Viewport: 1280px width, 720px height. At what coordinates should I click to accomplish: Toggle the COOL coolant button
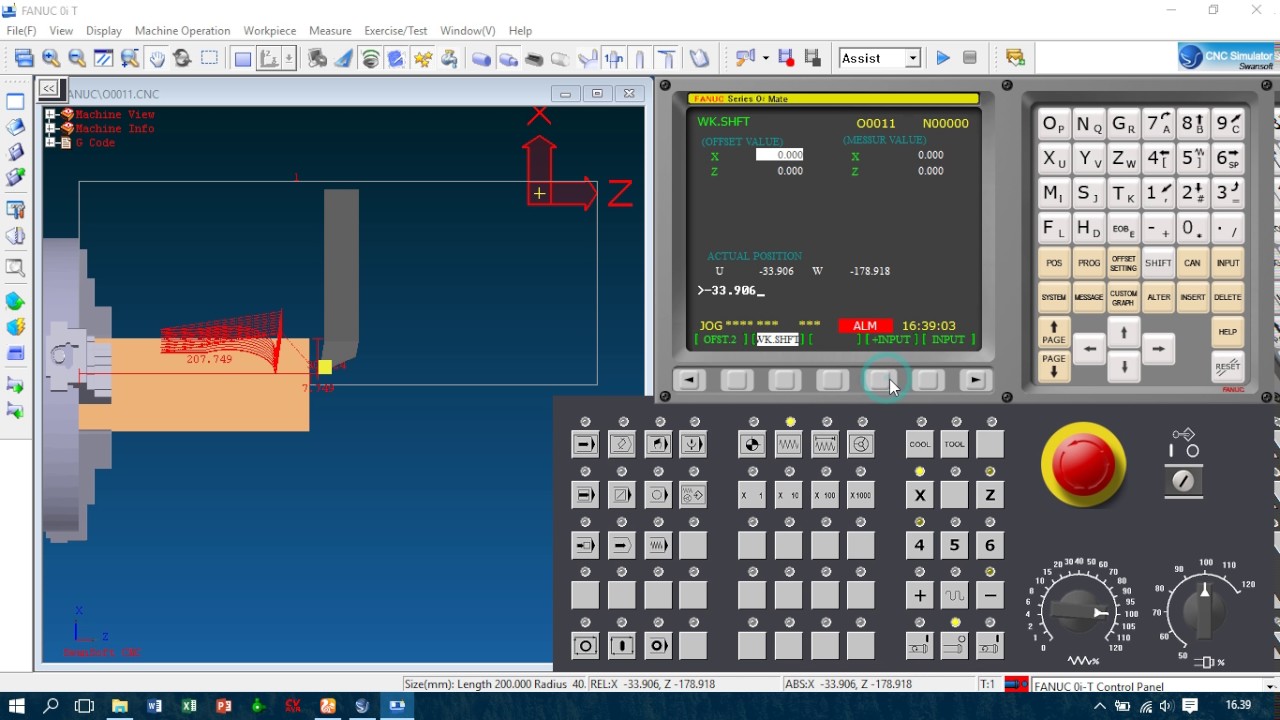coord(919,444)
